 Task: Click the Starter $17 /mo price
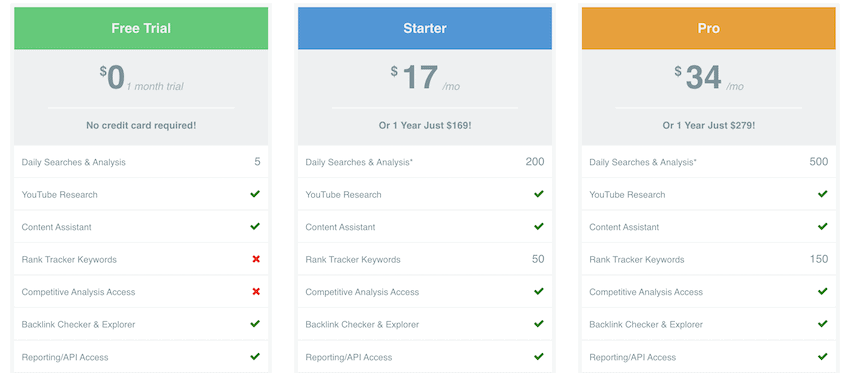(x=425, y=78)
